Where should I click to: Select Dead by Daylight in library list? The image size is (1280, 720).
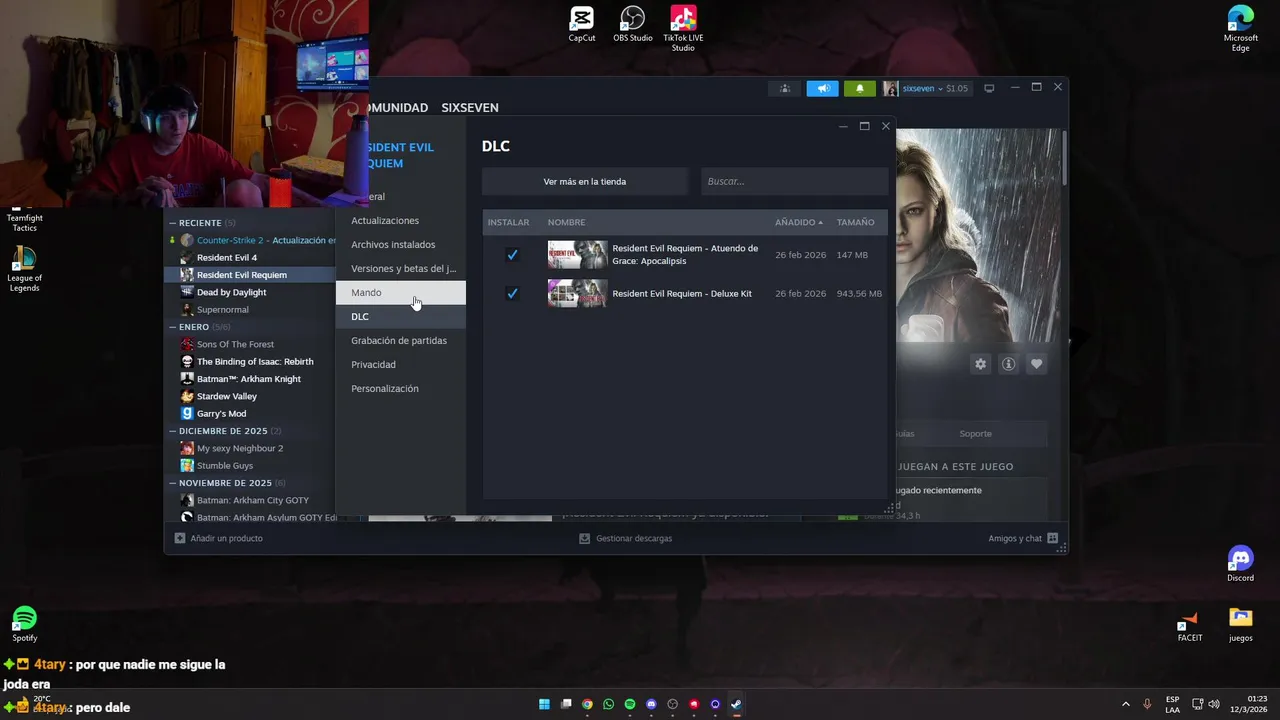[x=251, y=292]
